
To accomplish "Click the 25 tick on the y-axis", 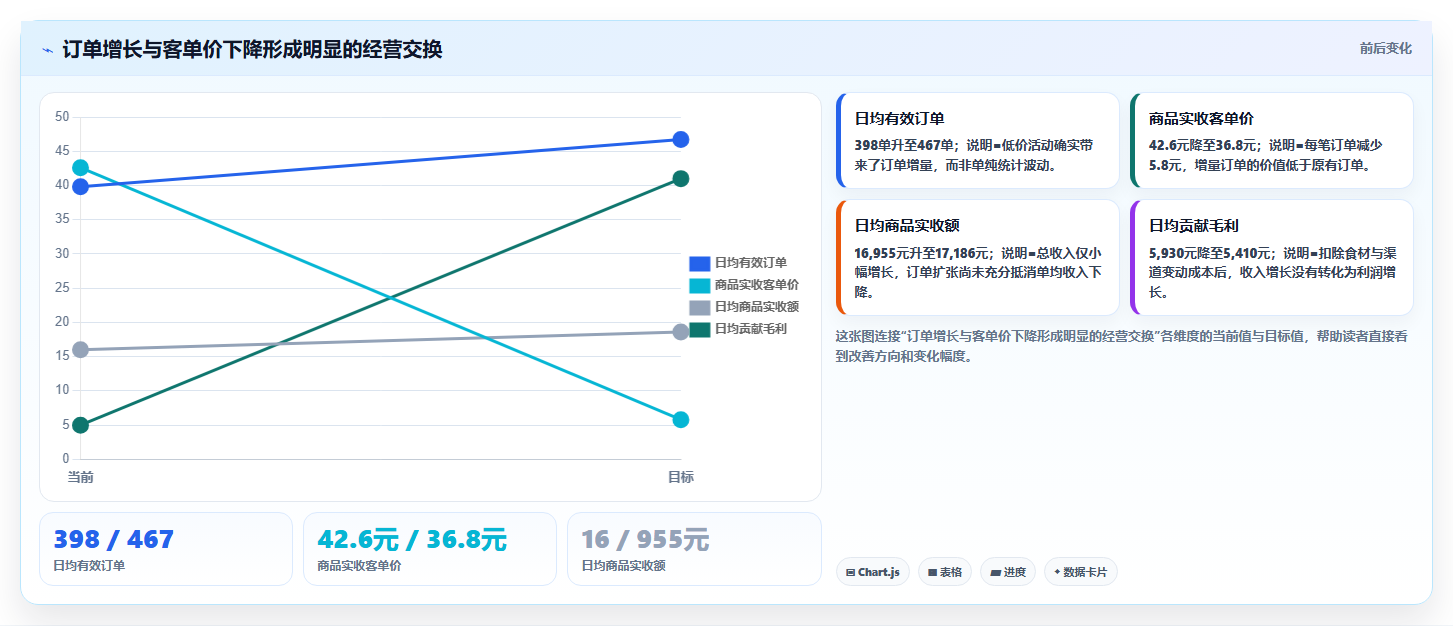I will [62, 288].
